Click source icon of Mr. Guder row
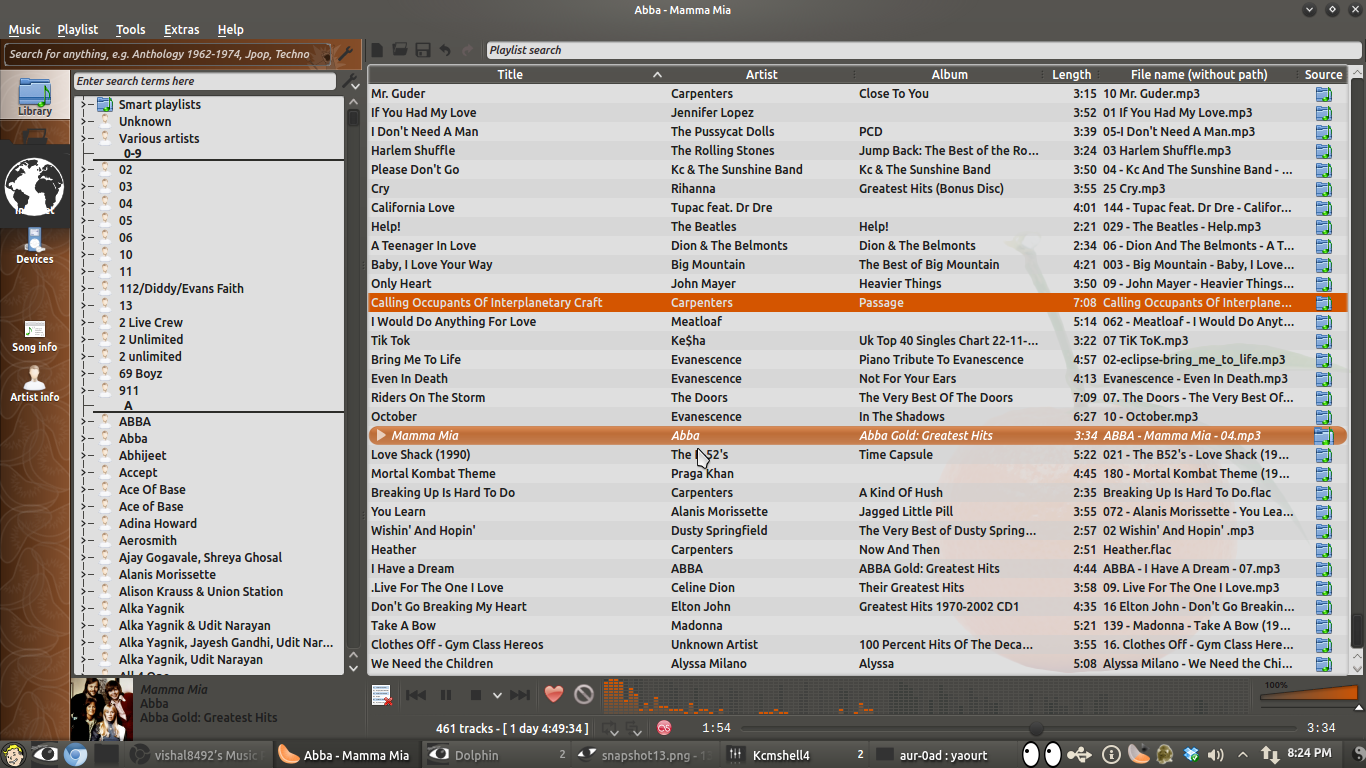The image size is (1366, 768). (1323, 94)
